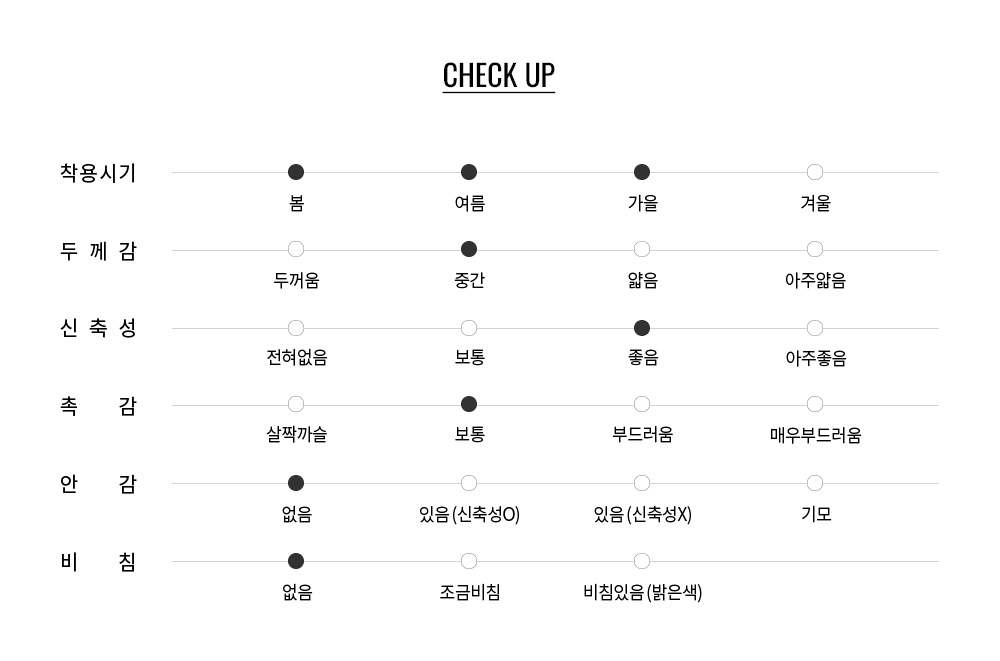Select the 겨울 season dot
The height and width of the screenshot is (661, 1000).
click(814, 172)
